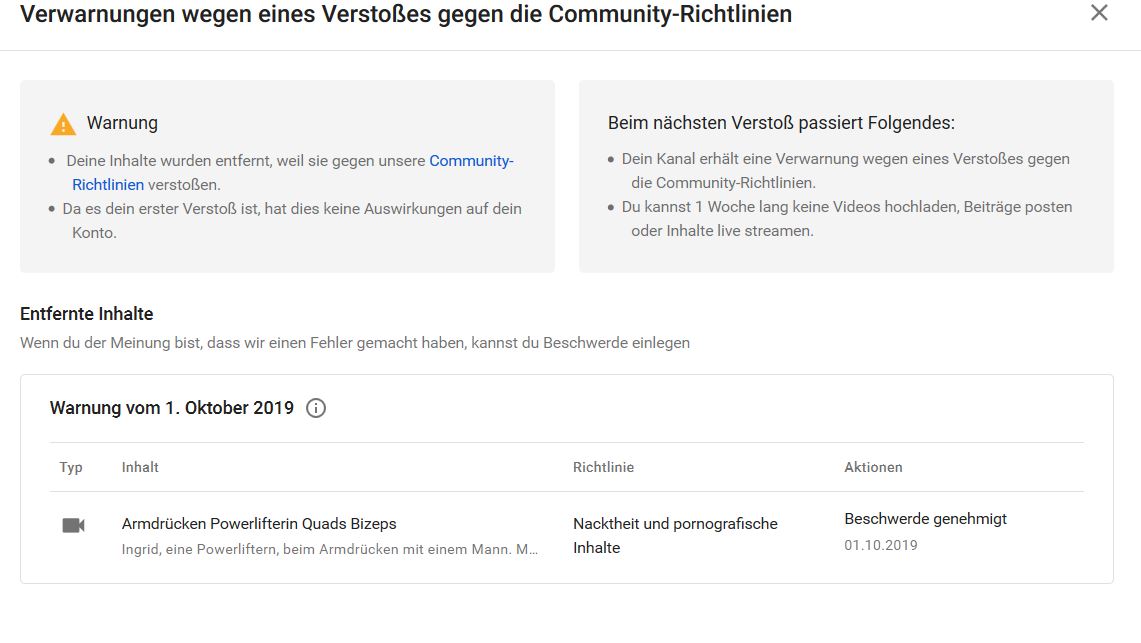Click the Entfernte Inhalte section heading
Viewport: 1141px width, 643px height.
click(87, 314)
